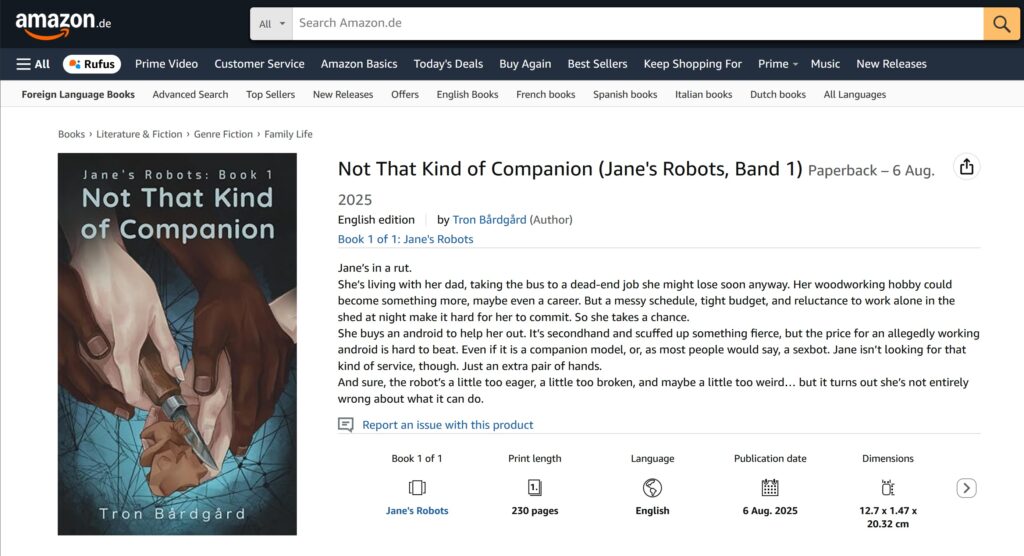Click the share icon beside the title
The height and width of the screenshot is (556, 1024).
(966, 167)
